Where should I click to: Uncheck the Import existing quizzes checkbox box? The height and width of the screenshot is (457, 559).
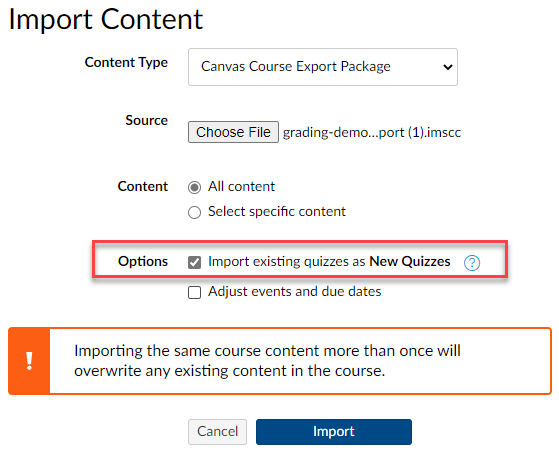click(x=194, y=262)
